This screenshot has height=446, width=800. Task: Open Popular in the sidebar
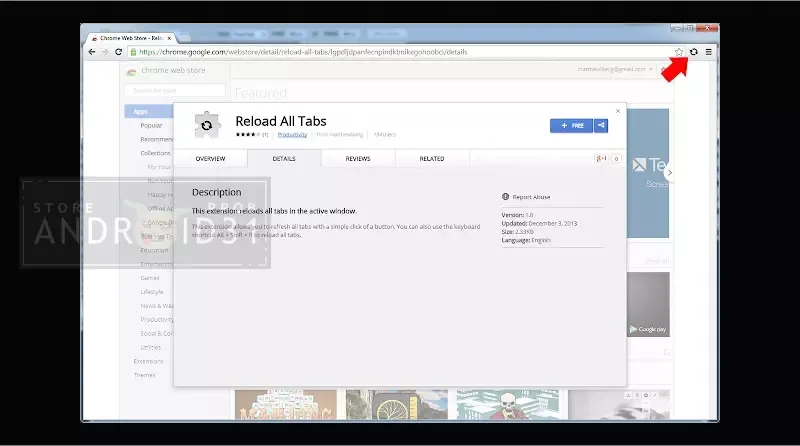[152, 126]
